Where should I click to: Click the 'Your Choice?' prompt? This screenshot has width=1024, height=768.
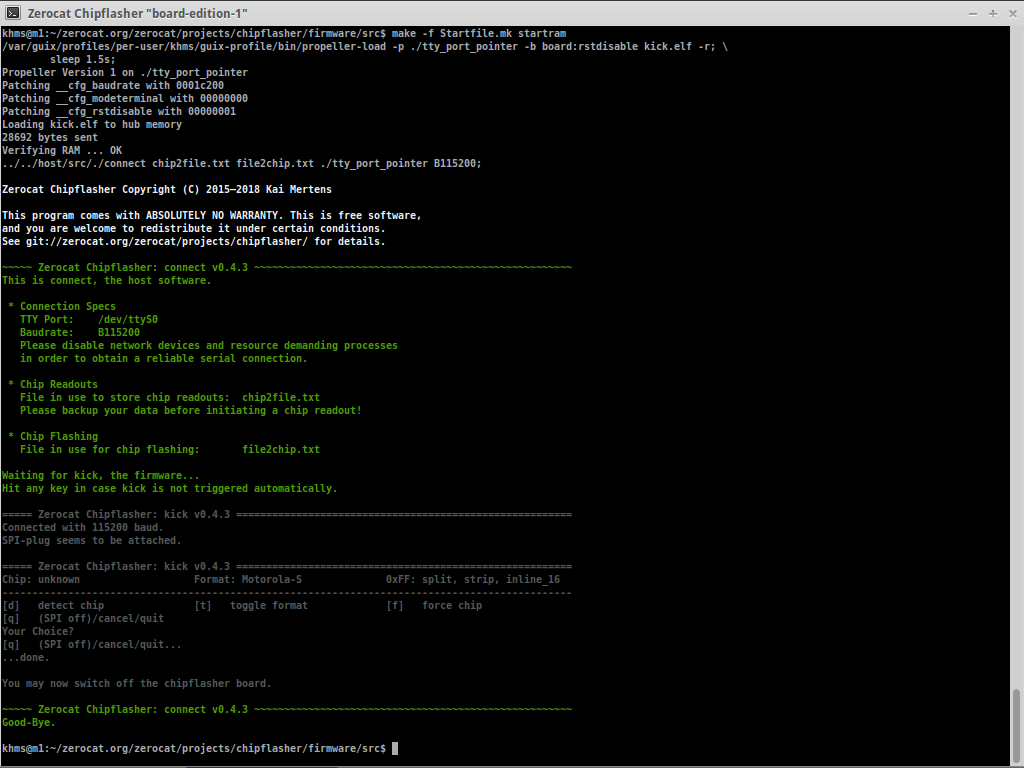pyautogui.click(x=38, y=632)
